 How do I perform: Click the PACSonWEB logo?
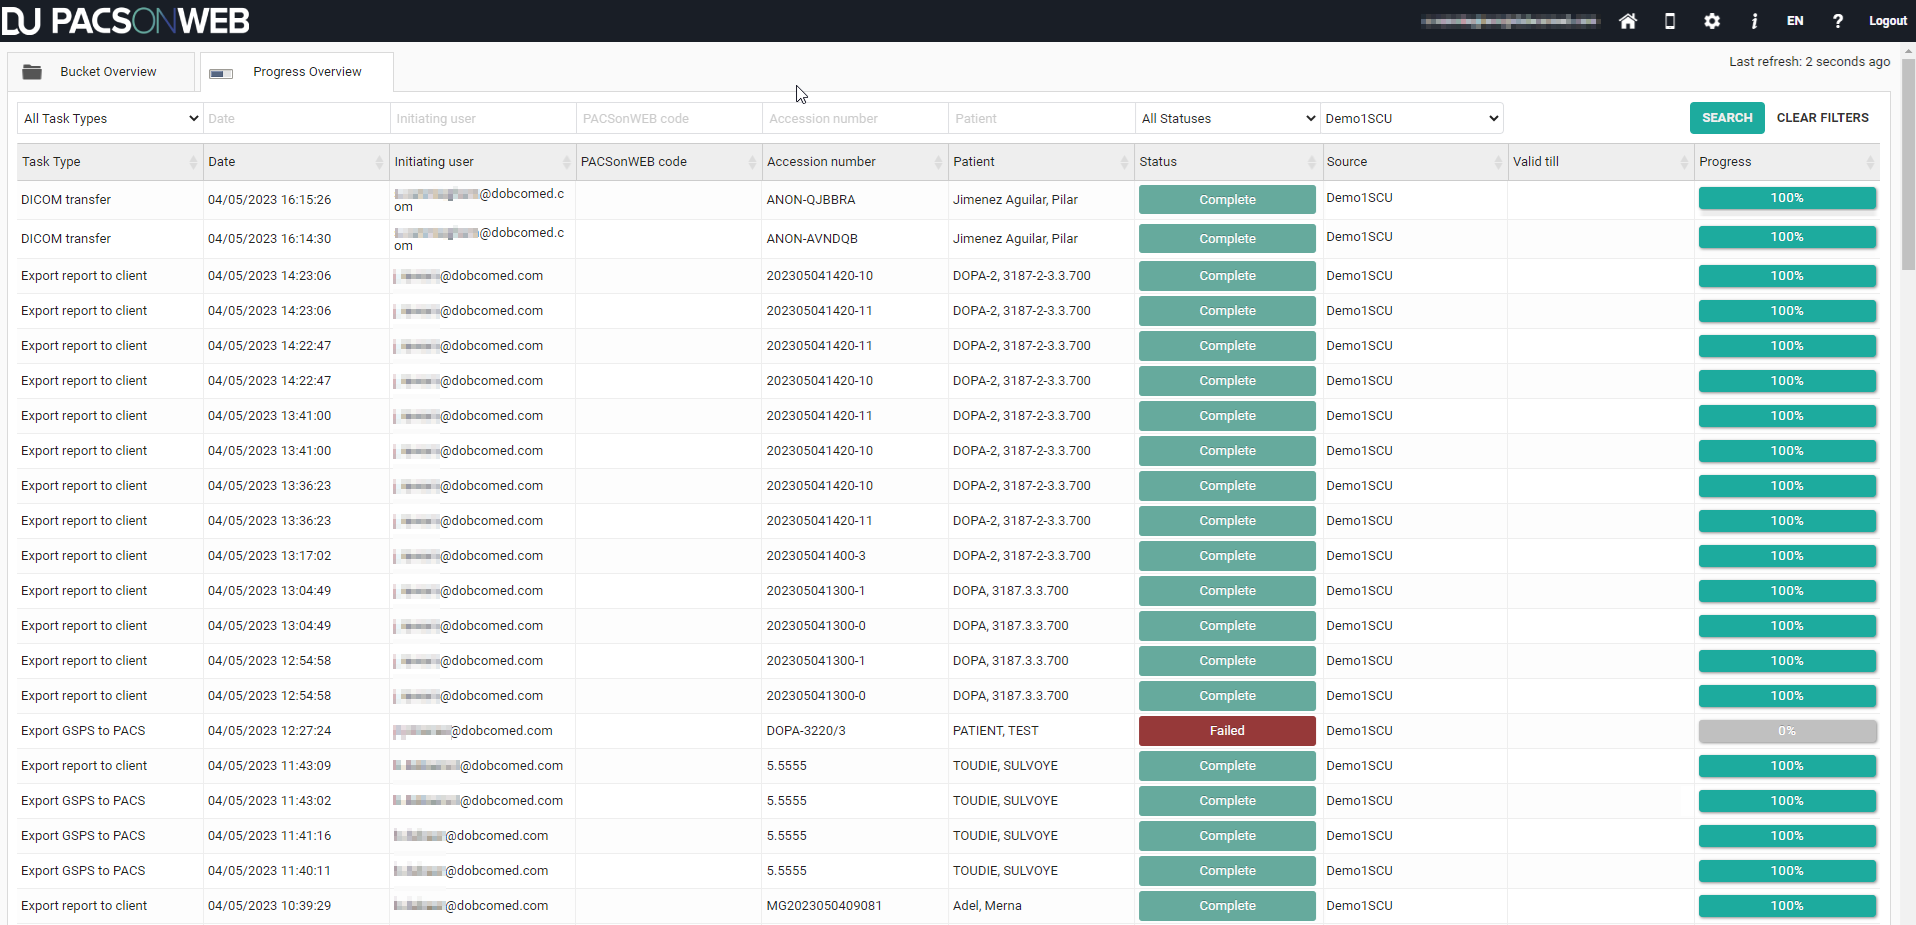(x=126, y=21)
